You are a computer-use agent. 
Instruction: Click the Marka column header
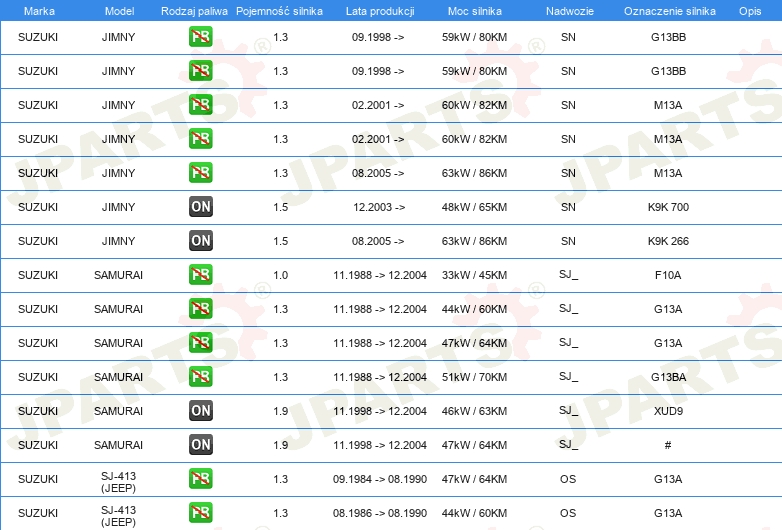pyautogui.click(x=39, y=11)
